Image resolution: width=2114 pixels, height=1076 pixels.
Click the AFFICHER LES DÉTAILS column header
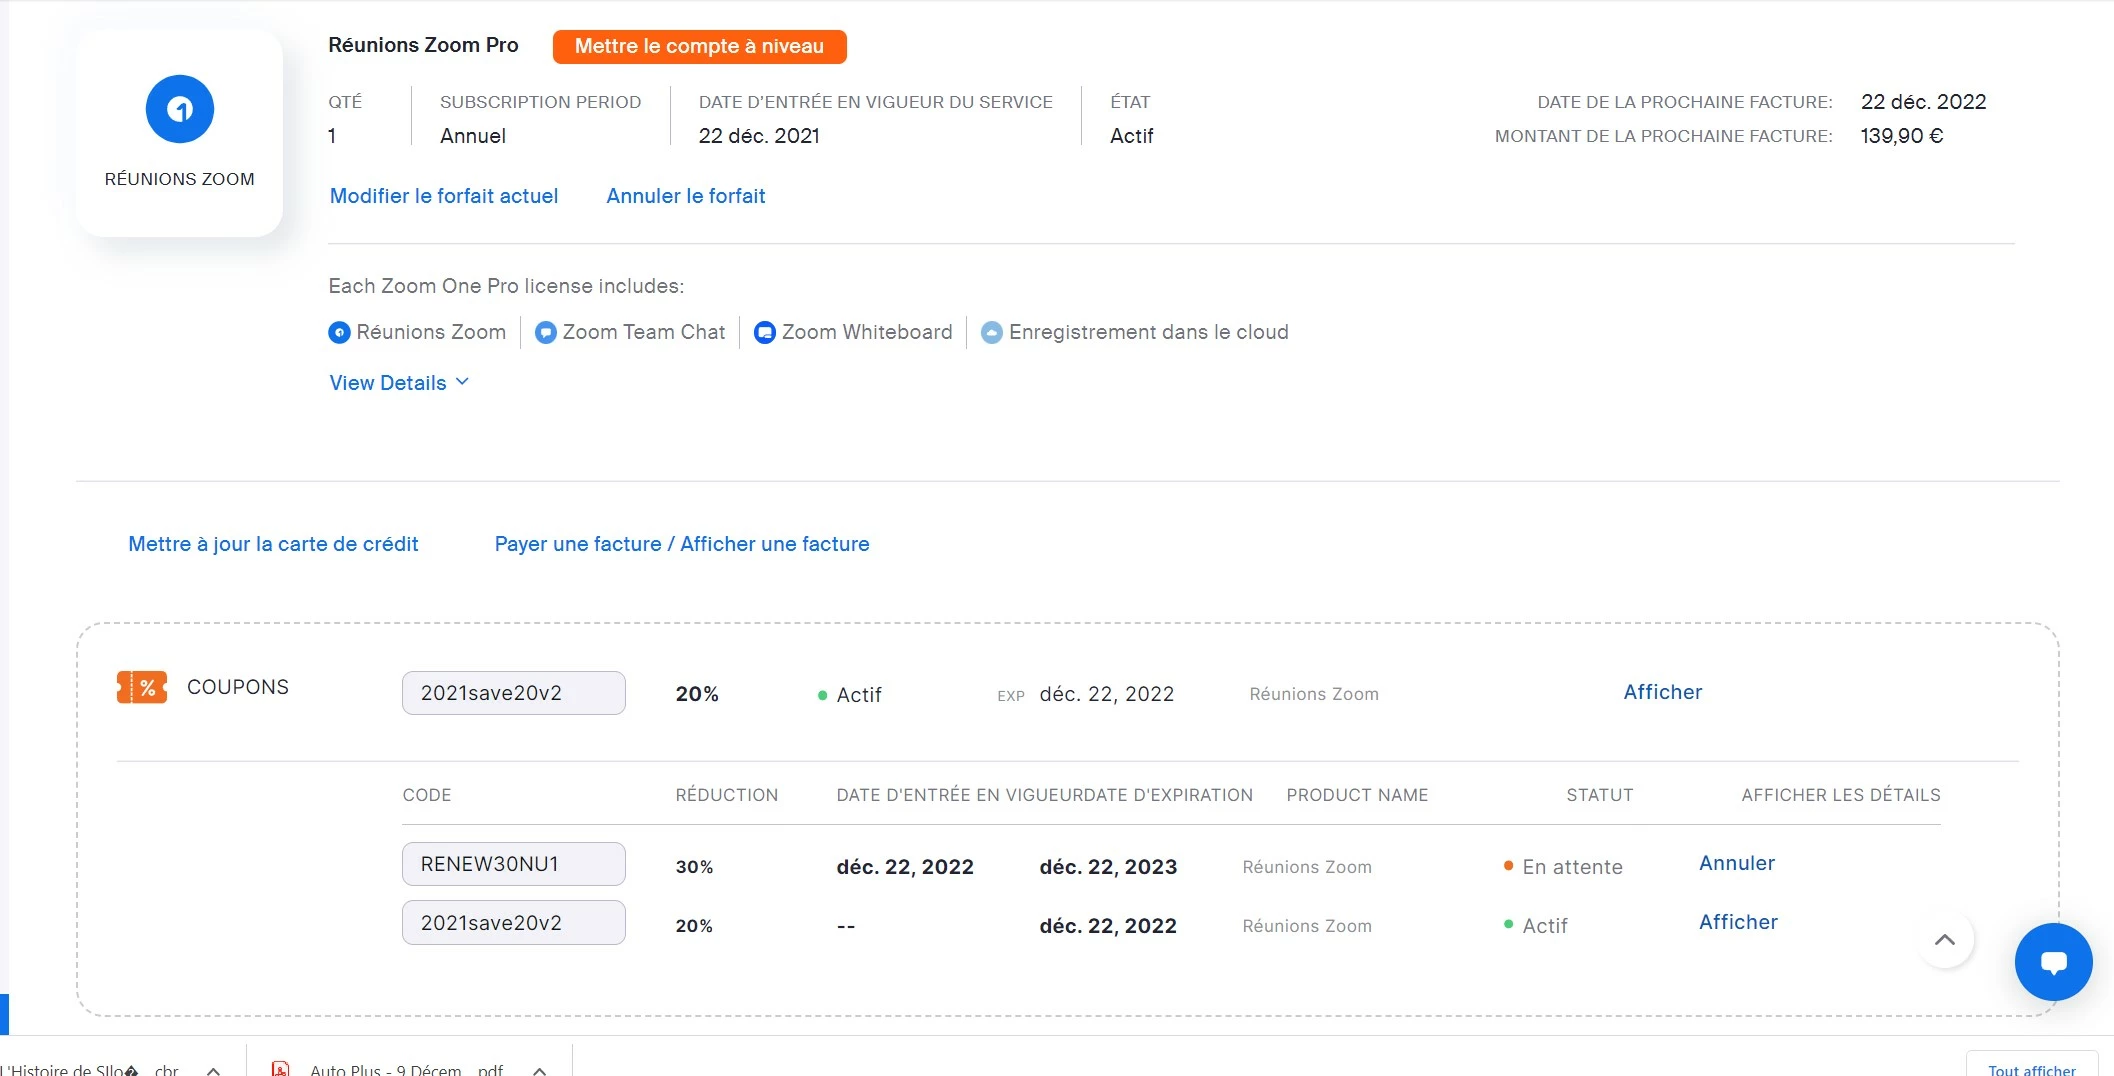1841,795
